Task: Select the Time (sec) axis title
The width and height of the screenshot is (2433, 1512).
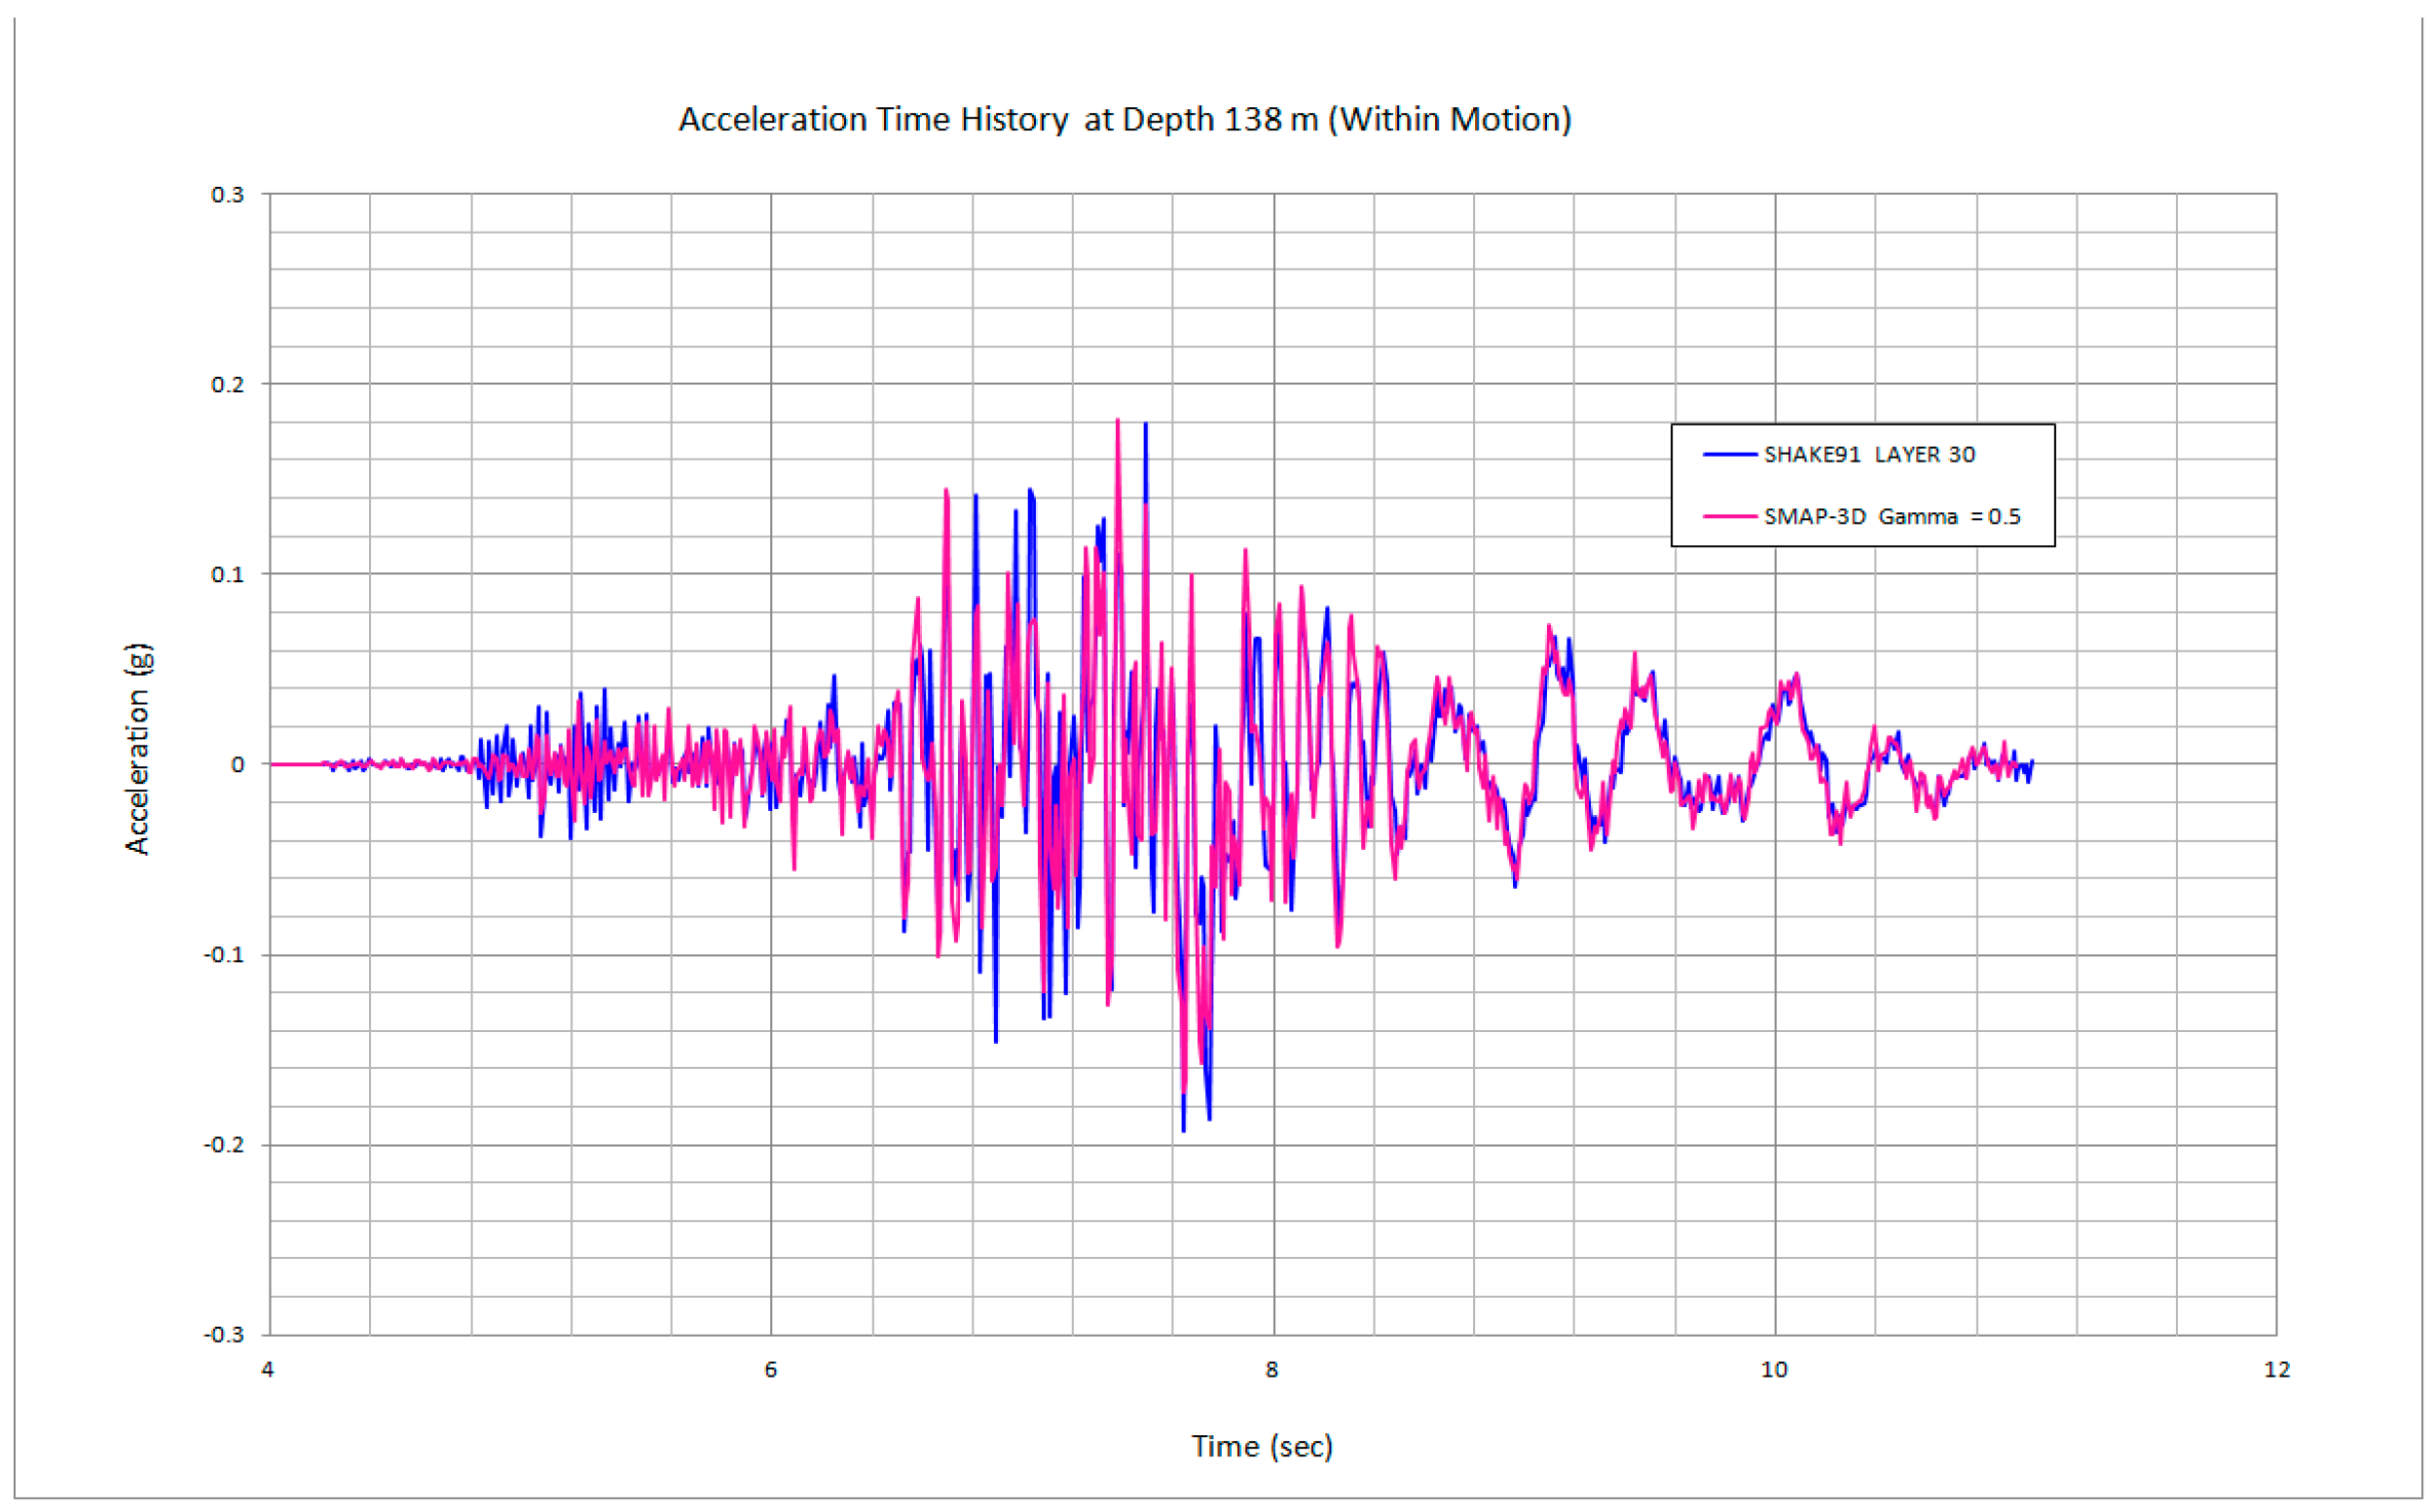Action: click(1261, 1447)
